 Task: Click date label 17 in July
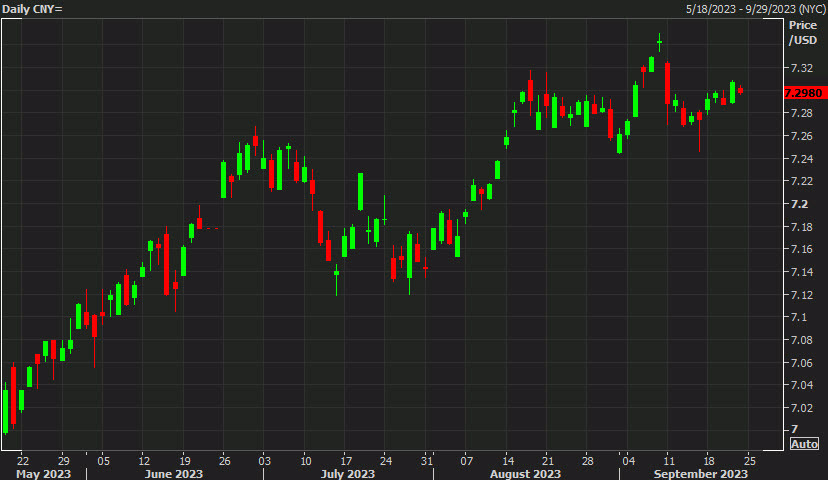tap(346, 460)
